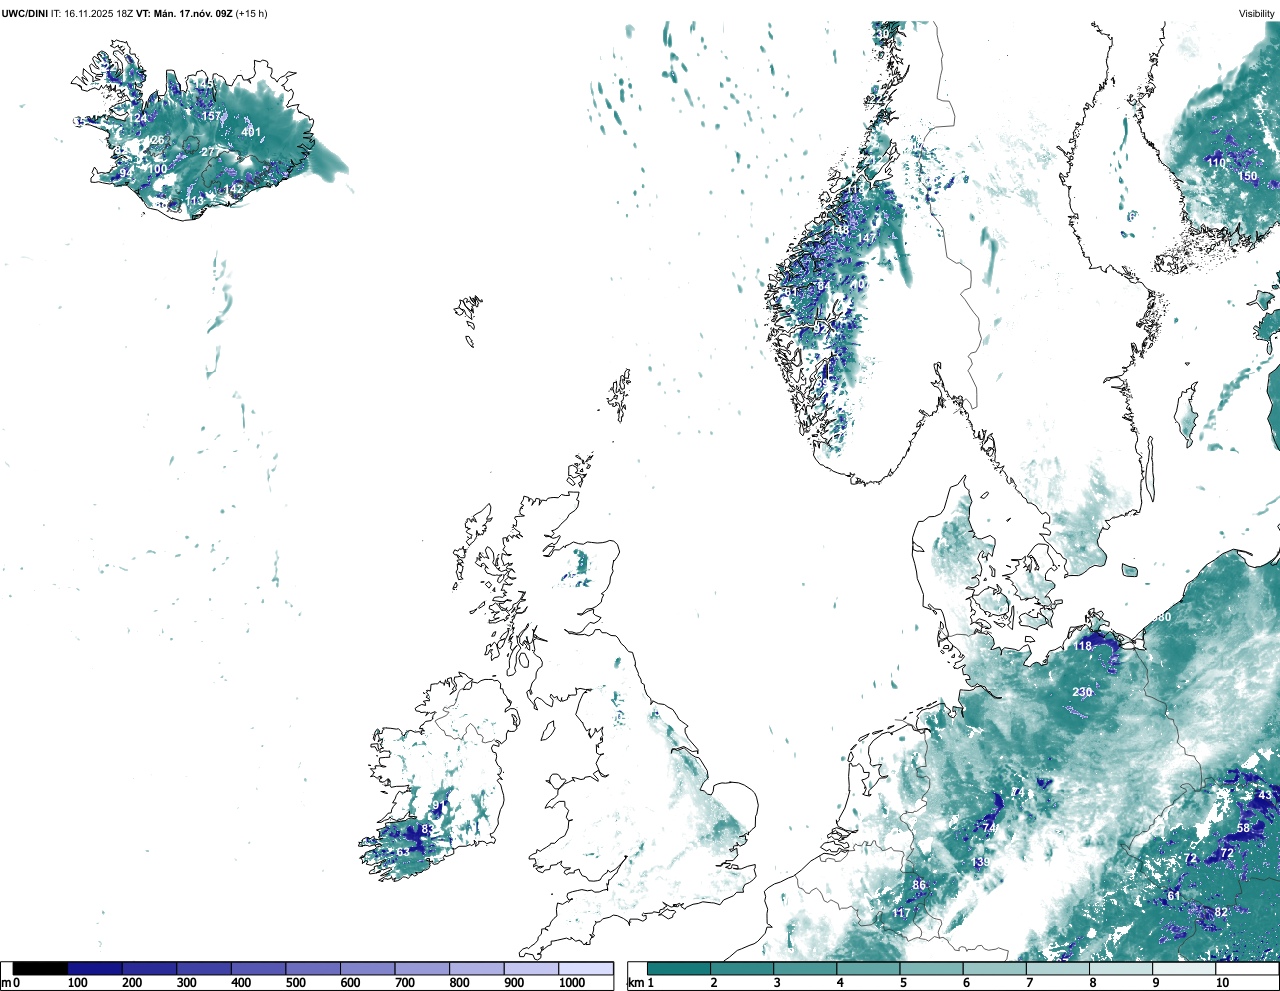Select the '58' value in the southeast corner

pyautogui.click(x=1243, y=828)
